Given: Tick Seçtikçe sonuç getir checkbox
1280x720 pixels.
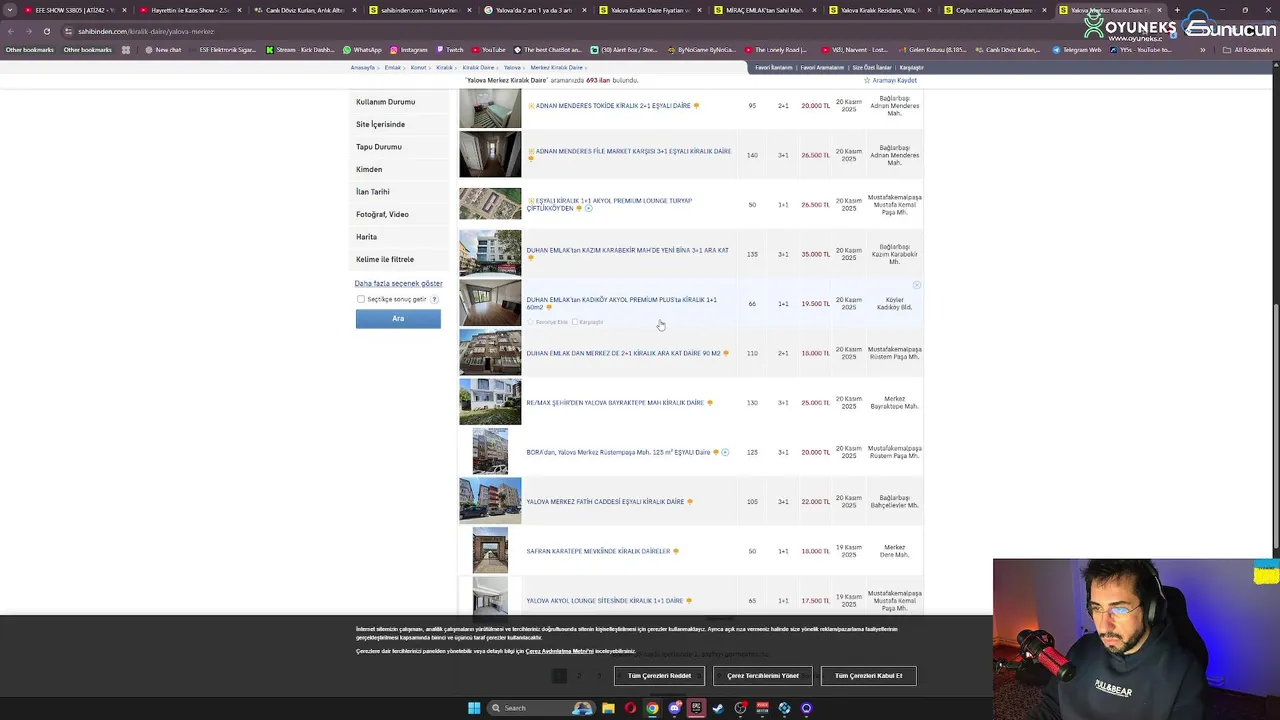Looking at the screenshot, I should click(361, 299).
